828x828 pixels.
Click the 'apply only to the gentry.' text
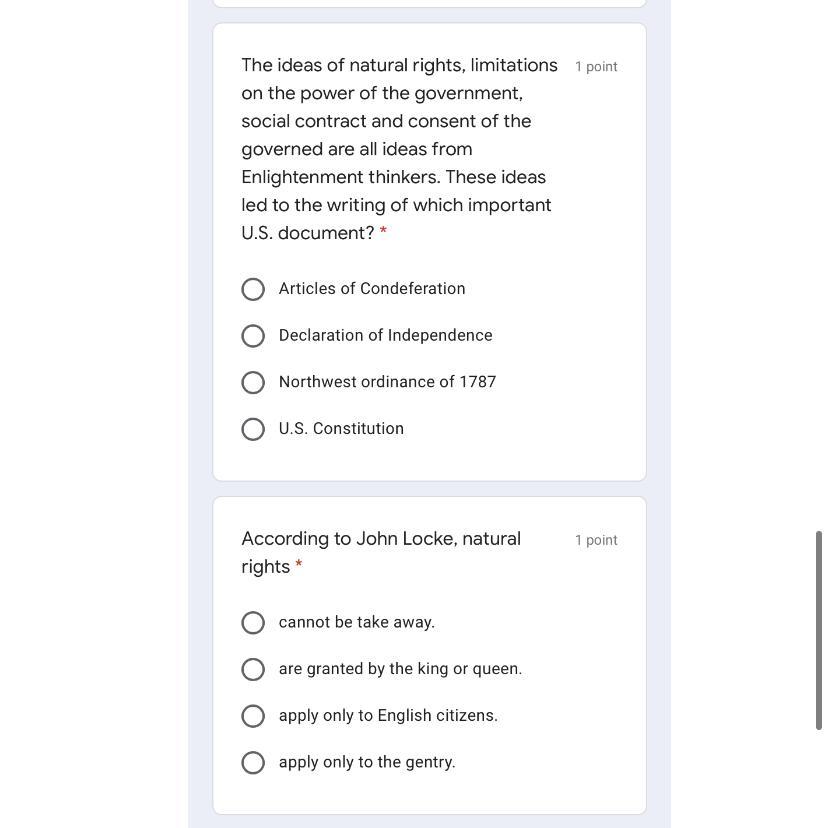click(x=367, y=763)
